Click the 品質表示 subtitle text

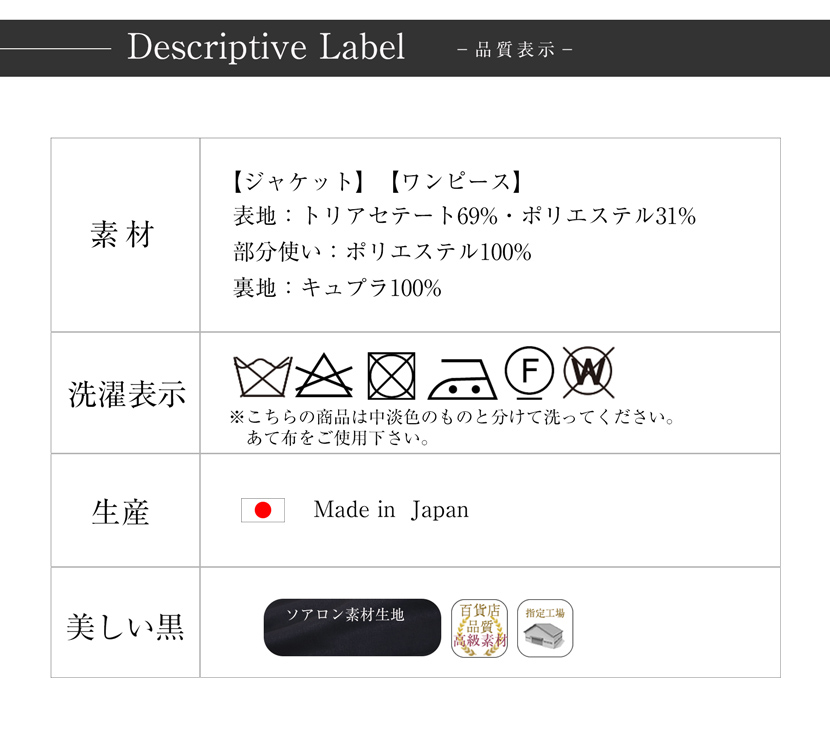[515, 50]
